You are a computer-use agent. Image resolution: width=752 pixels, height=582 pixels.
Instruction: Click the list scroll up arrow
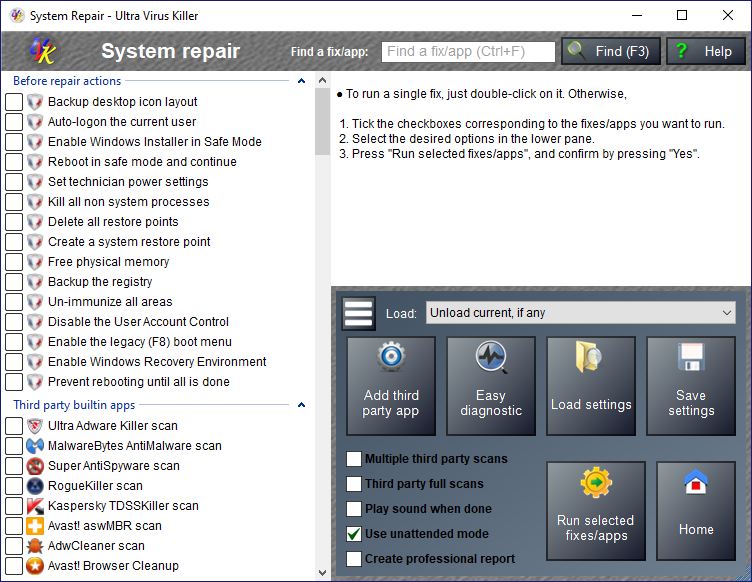coord(322,81)
